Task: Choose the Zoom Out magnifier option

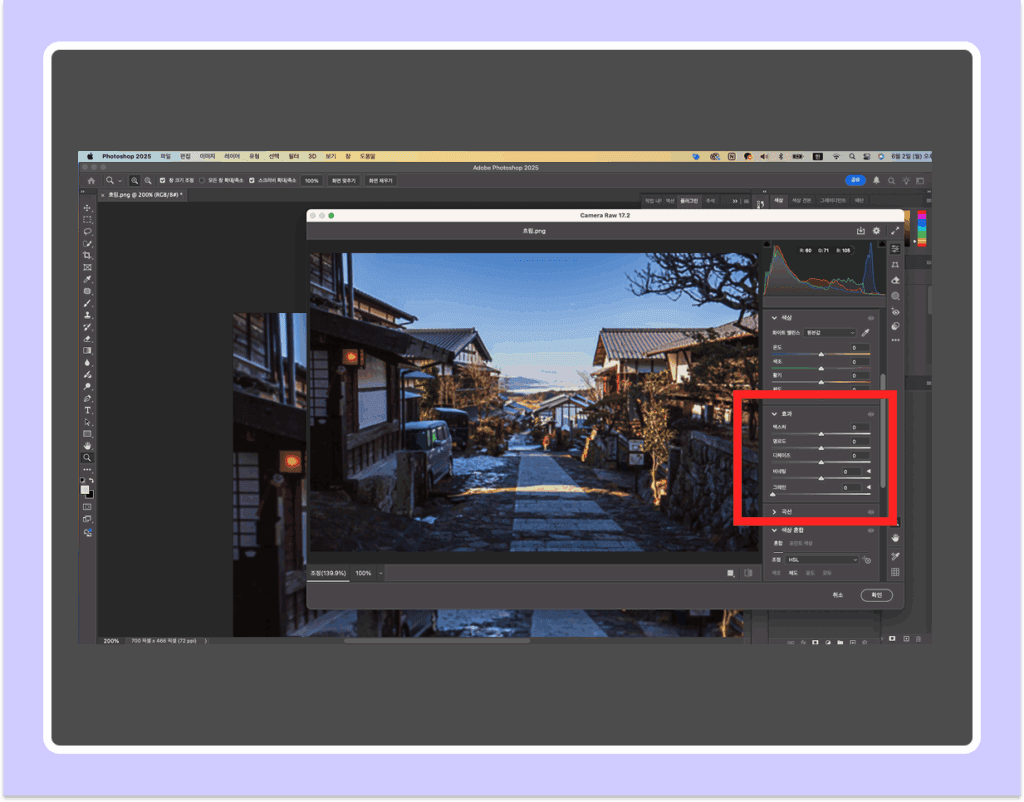Action: pos(148,181)
